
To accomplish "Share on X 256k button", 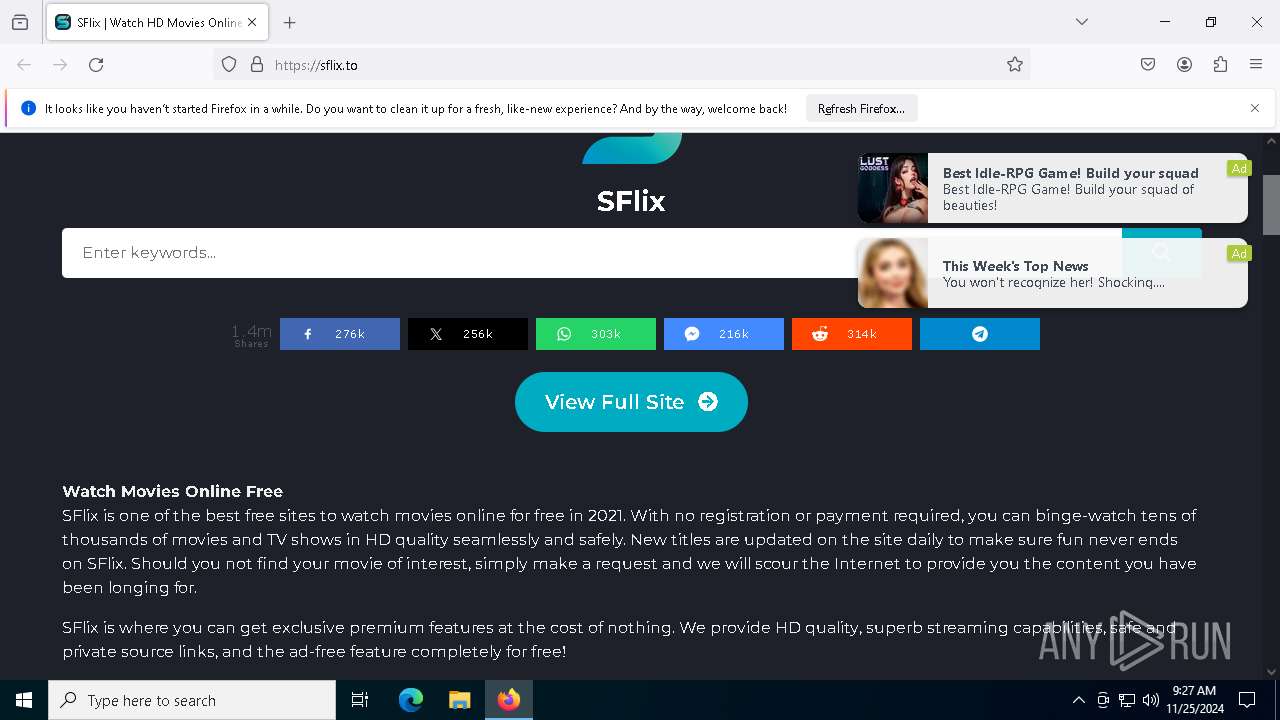I will click(x=468, y=334).
